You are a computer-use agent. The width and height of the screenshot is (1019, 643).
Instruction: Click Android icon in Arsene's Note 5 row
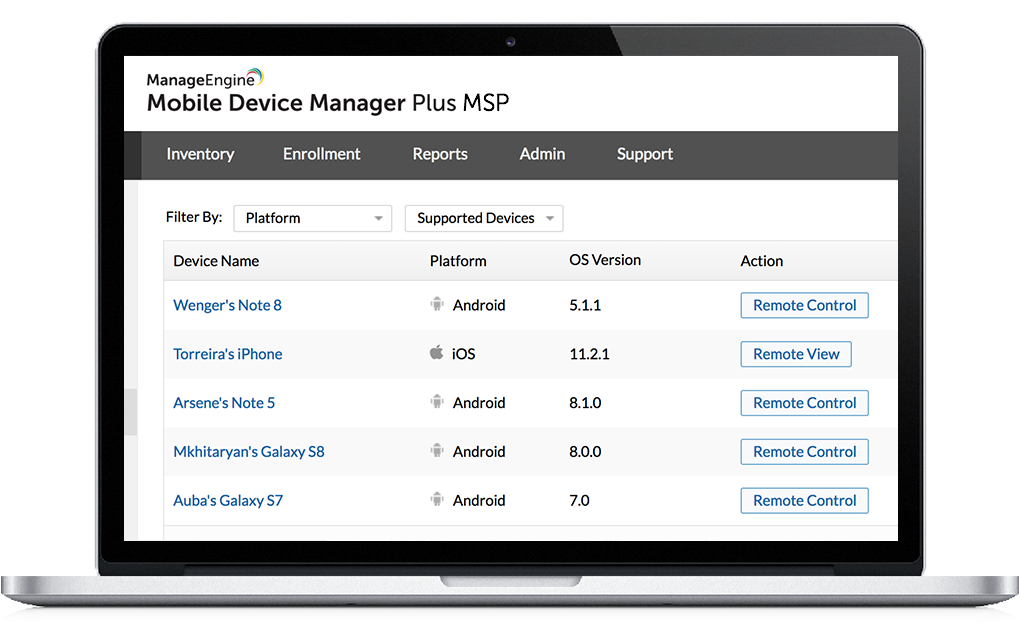pyautogui.click(x=437, y=402)
